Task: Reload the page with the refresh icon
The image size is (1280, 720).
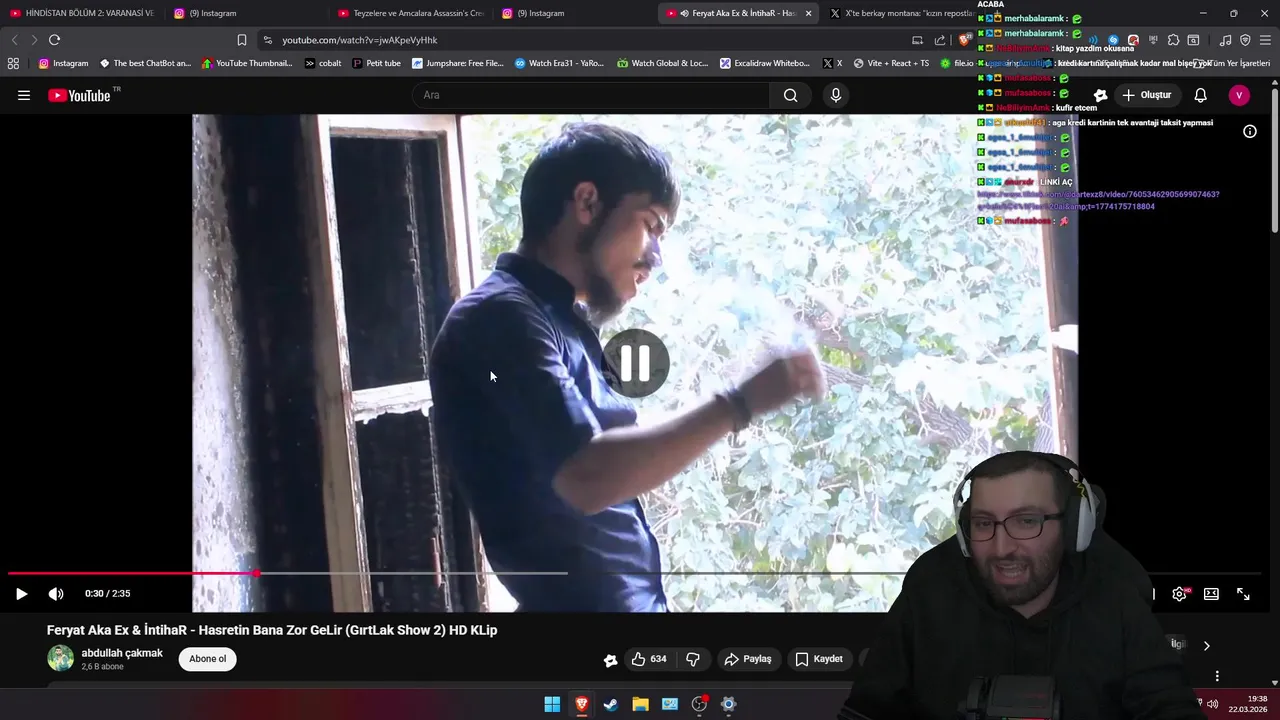Action: (x=54, y=40)
